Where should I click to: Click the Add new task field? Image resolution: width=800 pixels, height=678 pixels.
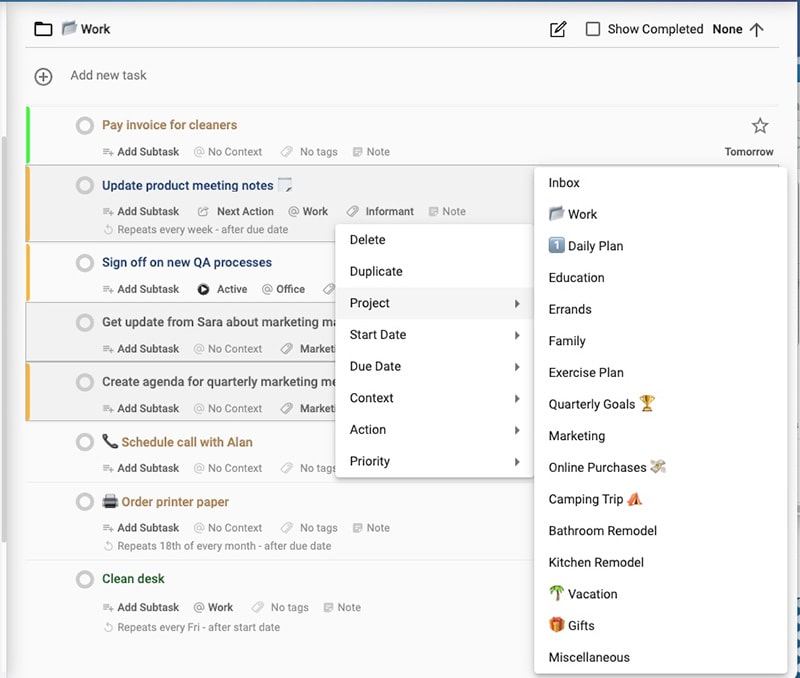[110, 75]
